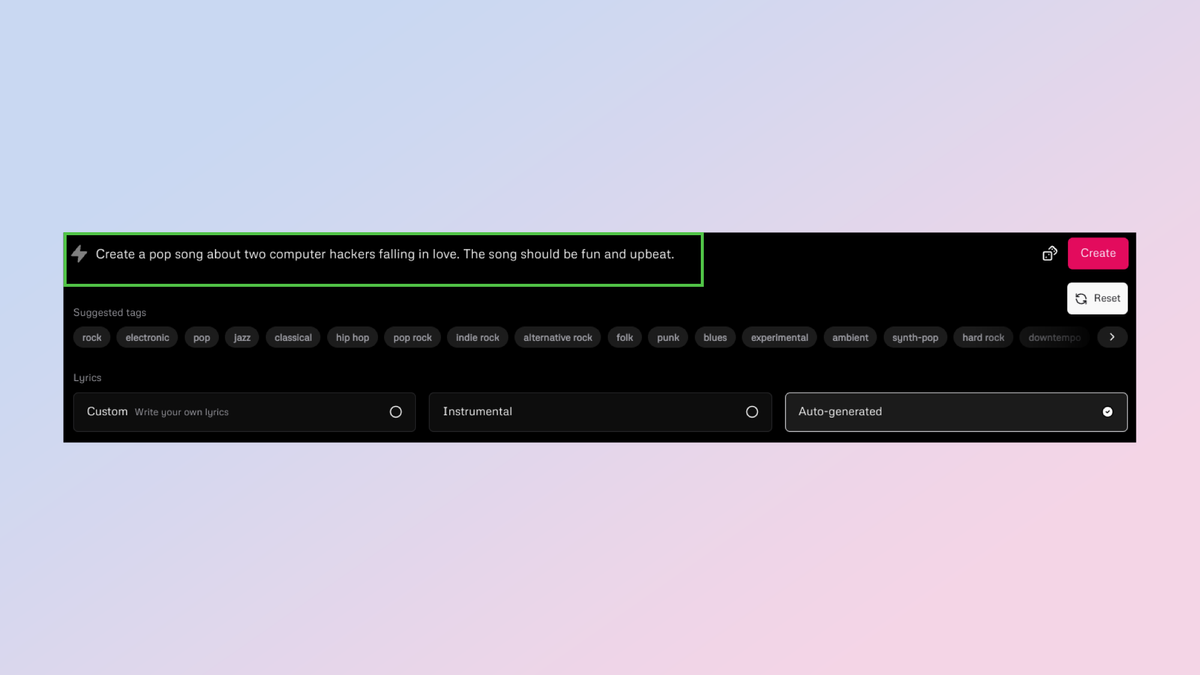Choose the pop genre tag
The width and height of the screenshot is (1200, 675).
(x=201, y=337)
